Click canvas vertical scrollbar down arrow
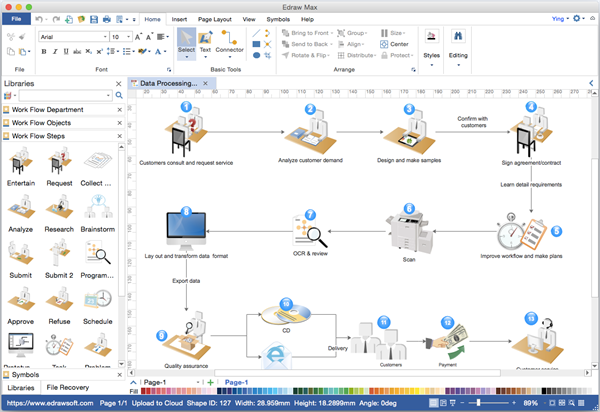Screen dimensions: 600x412 pos(595,366)
